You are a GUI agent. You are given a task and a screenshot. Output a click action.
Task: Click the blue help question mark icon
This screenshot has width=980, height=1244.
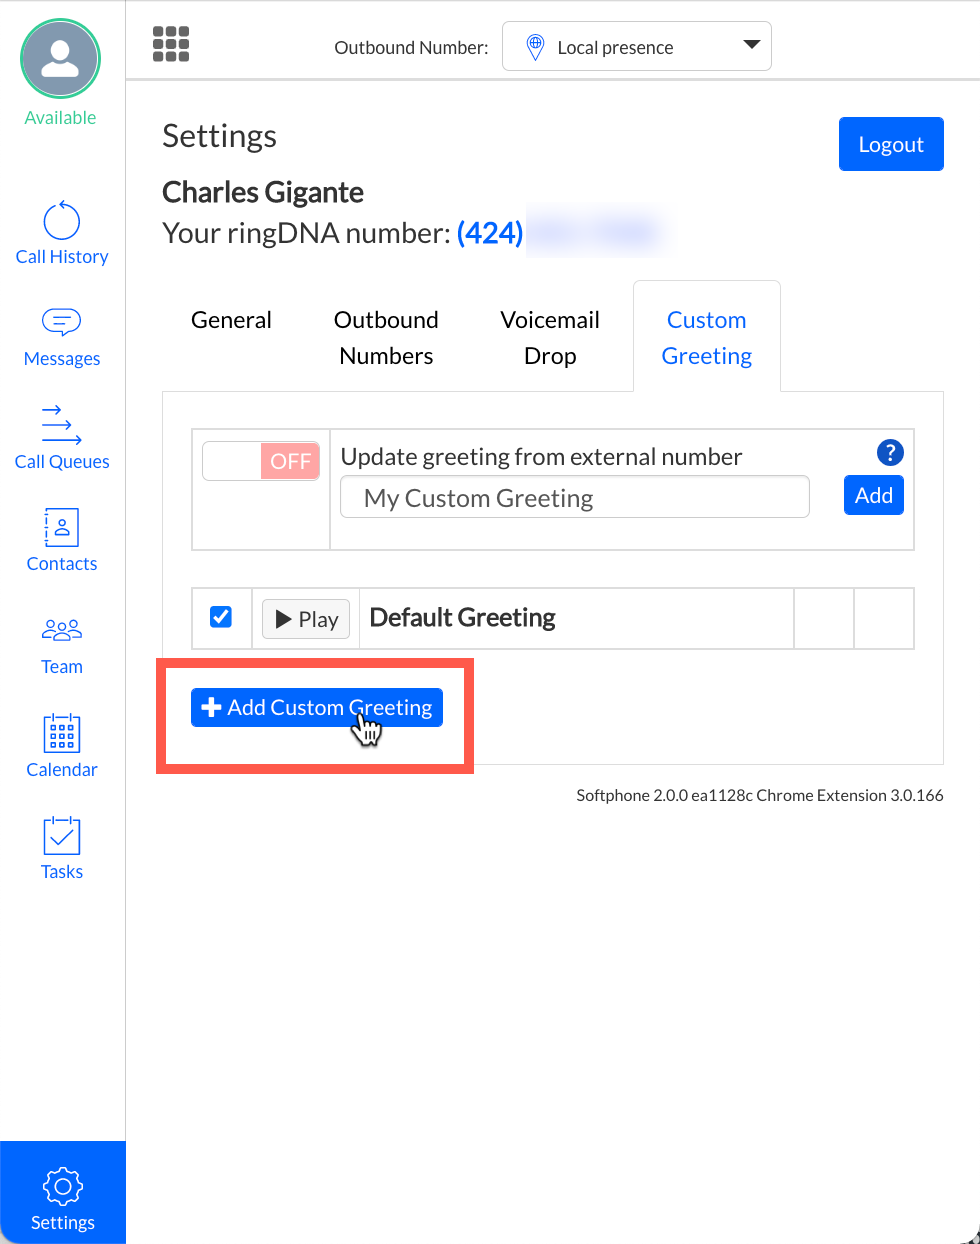click(889, 453)
